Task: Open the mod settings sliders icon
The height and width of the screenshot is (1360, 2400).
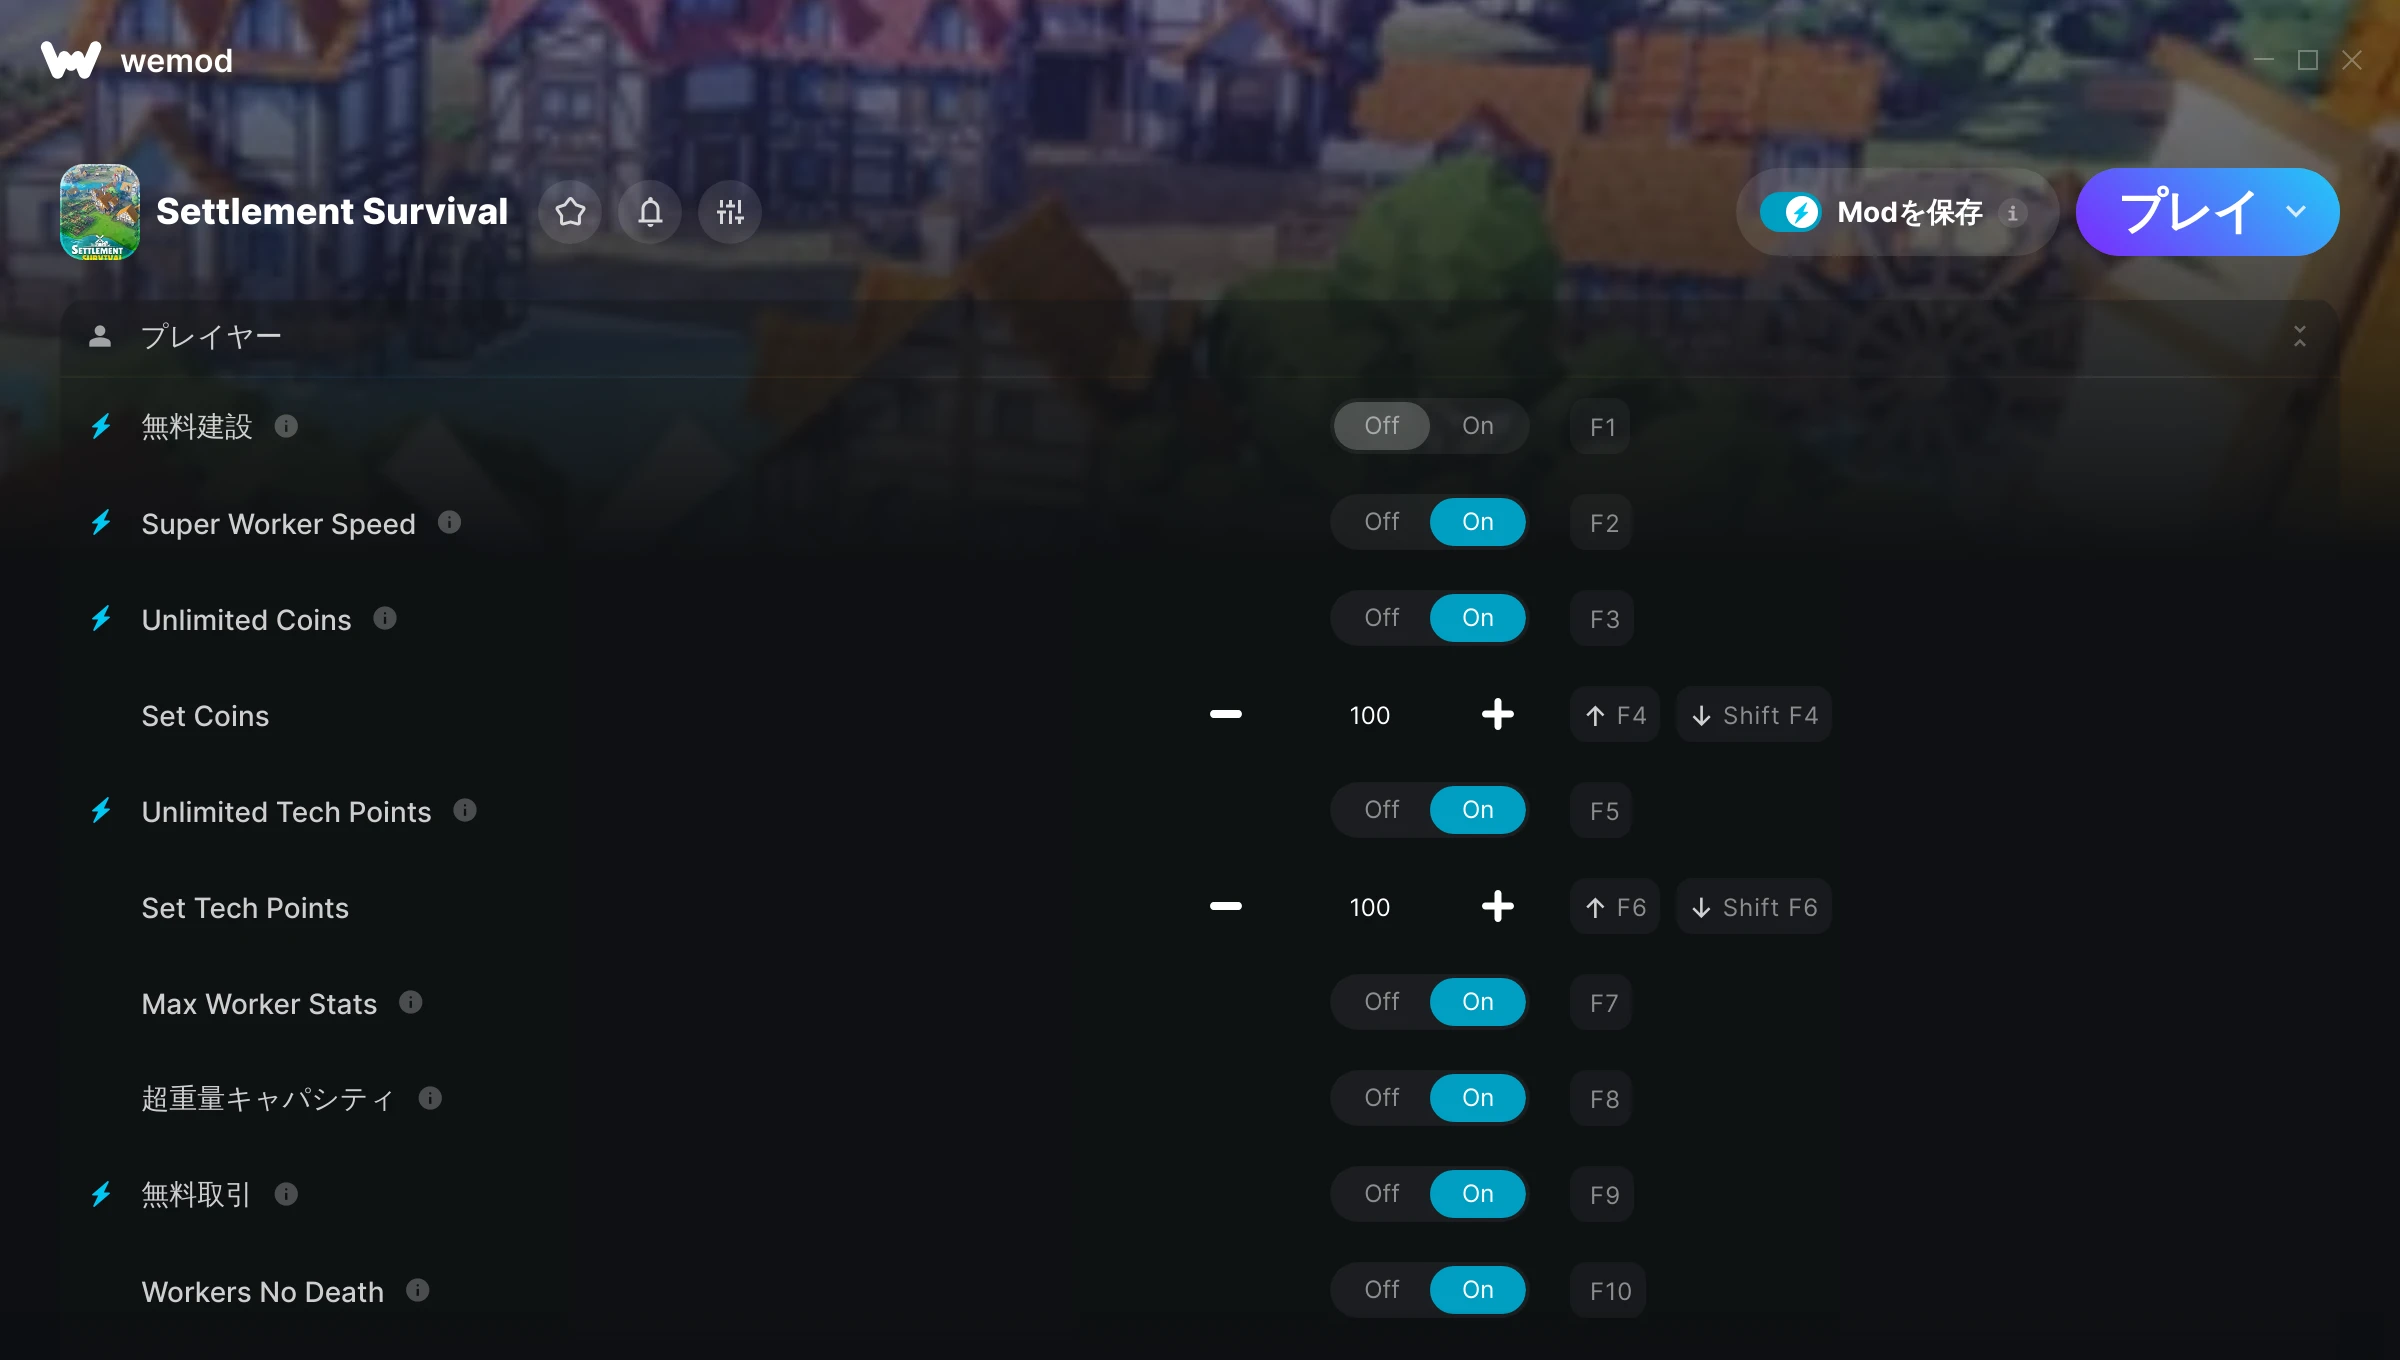Action: point(730,212)
